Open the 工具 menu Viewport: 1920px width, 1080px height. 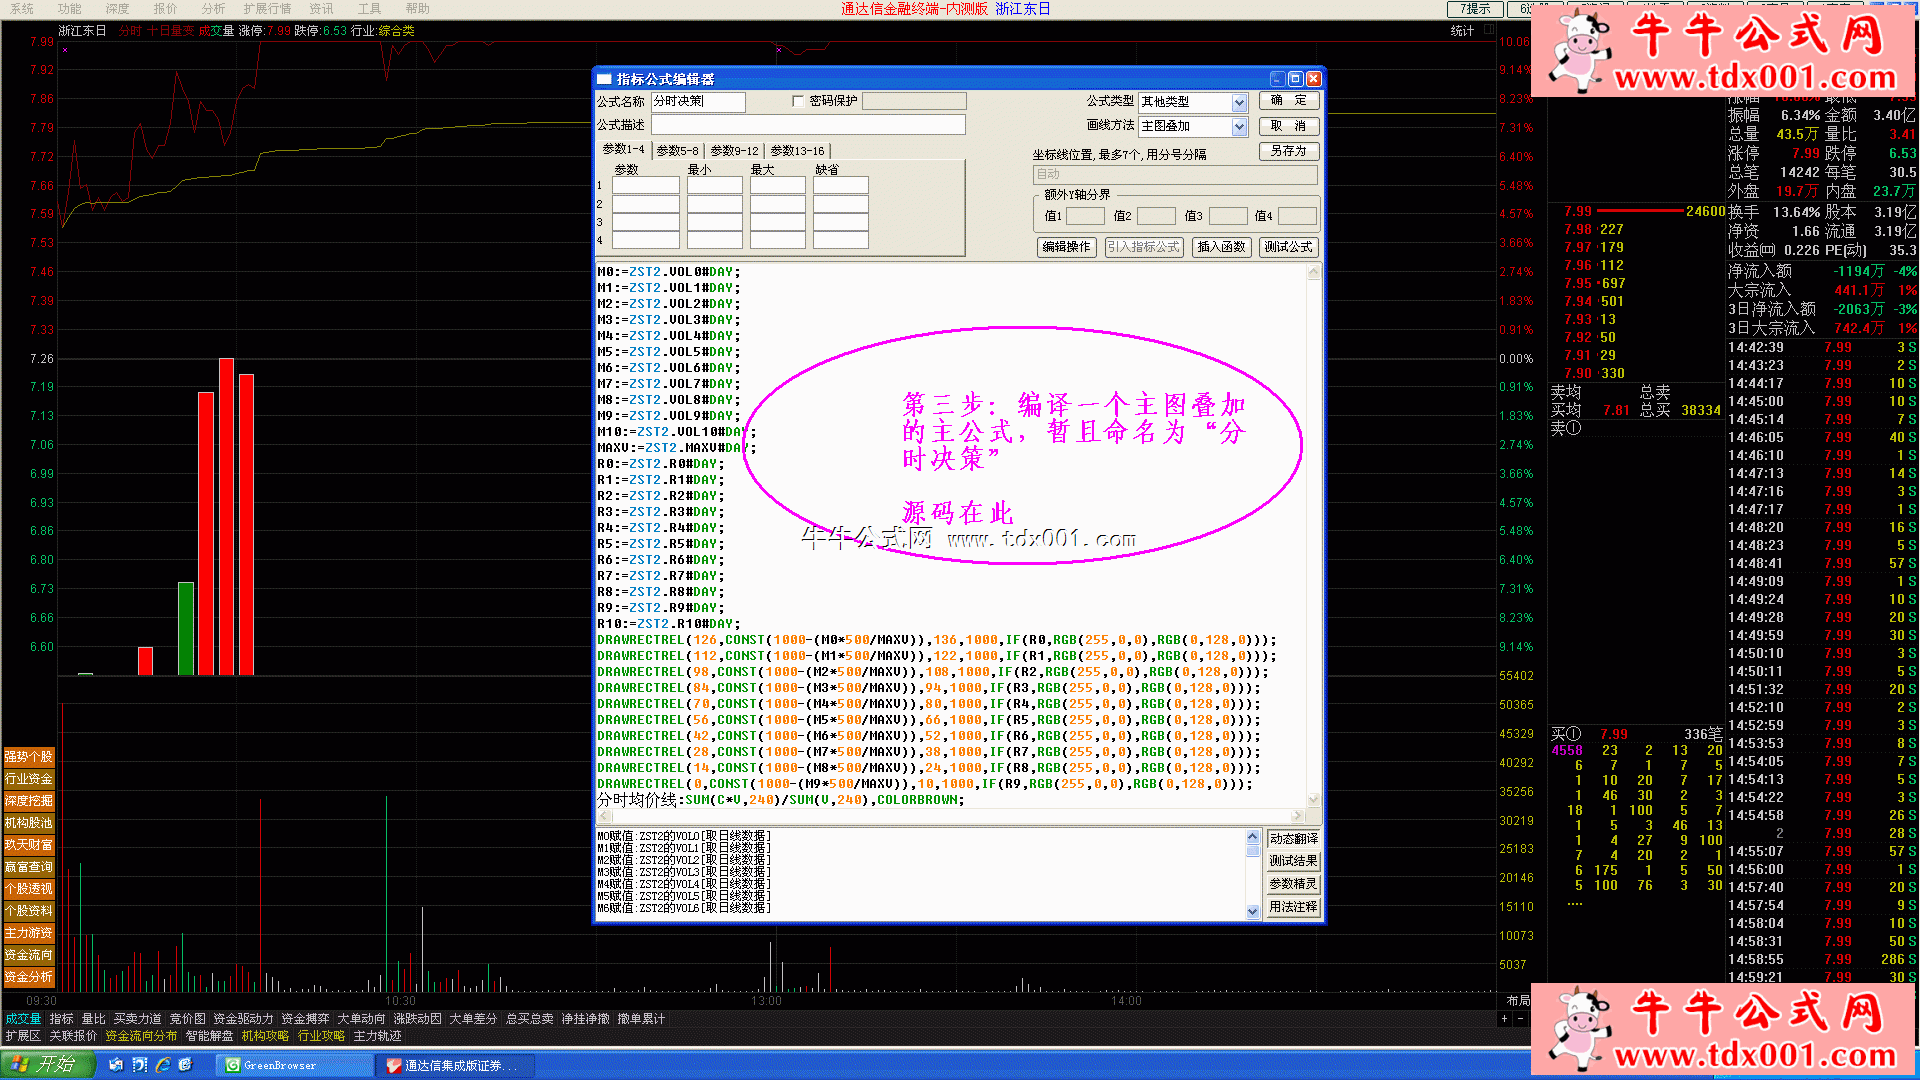pyautogui.click(x=369, y=9)
